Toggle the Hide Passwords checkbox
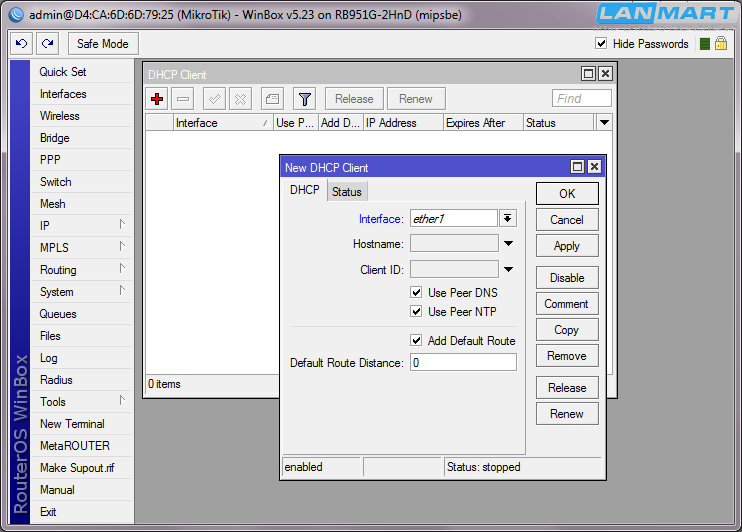The height and width of the screenshot is (532, 742). 601,44
